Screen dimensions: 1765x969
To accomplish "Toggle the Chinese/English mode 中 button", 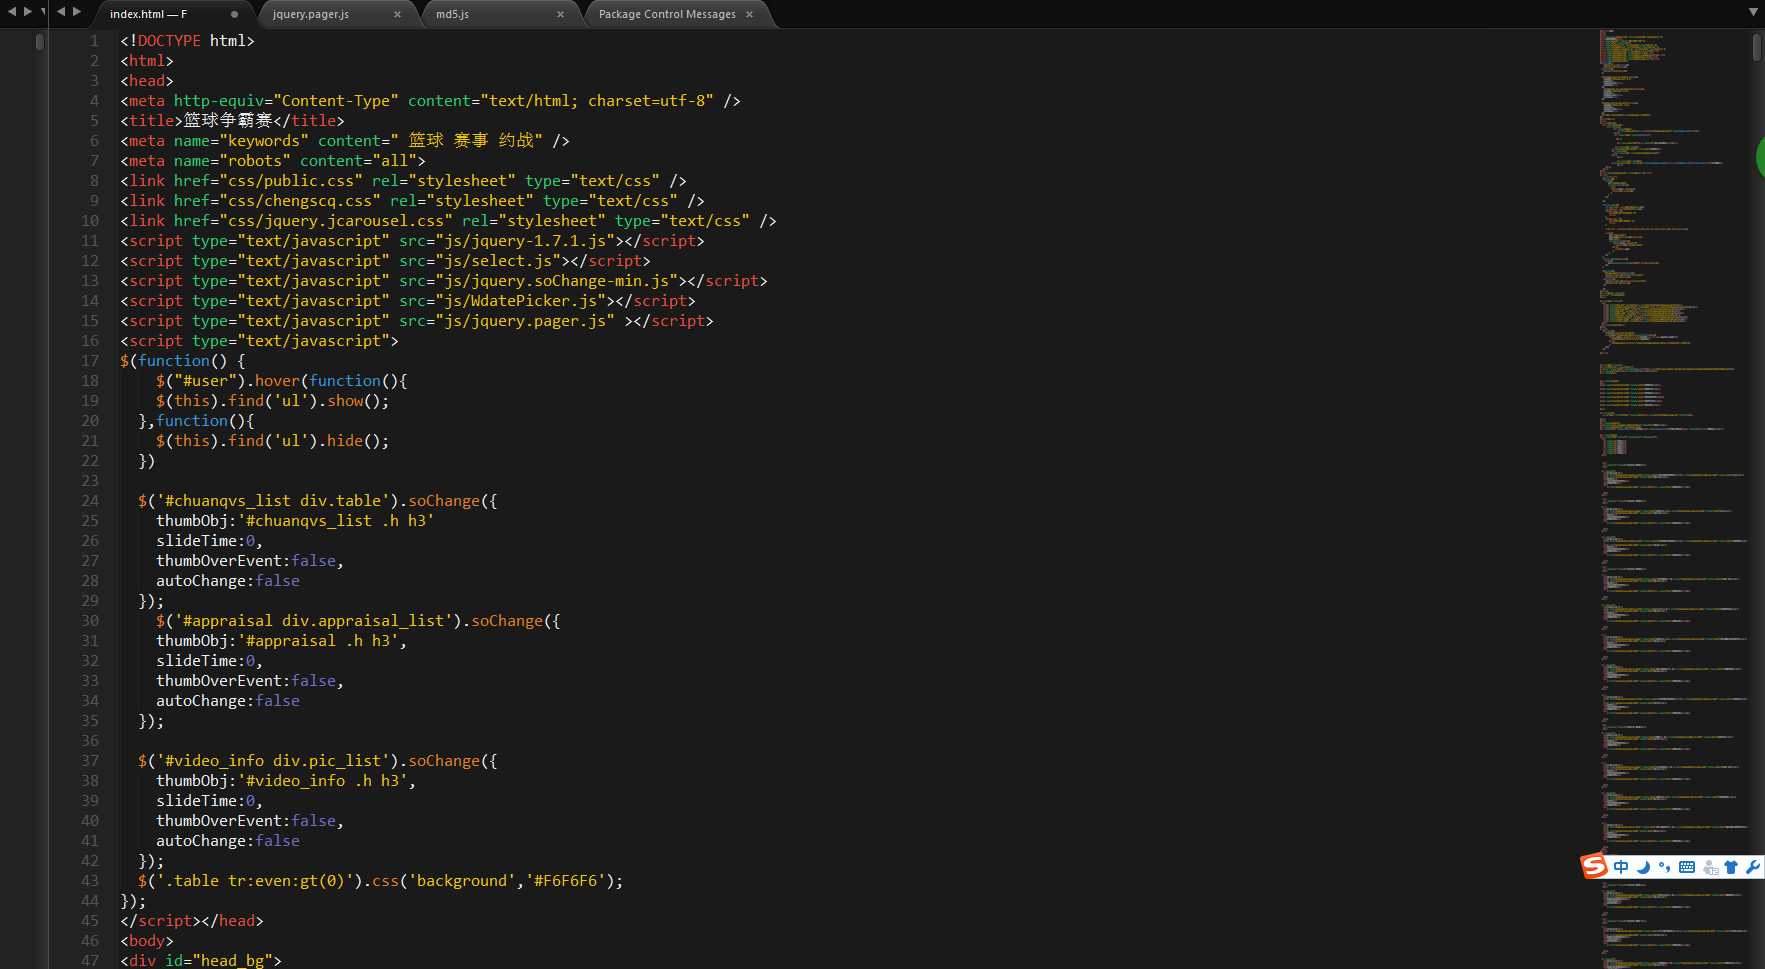I will pyautogui.click(x=1621, y=867).
